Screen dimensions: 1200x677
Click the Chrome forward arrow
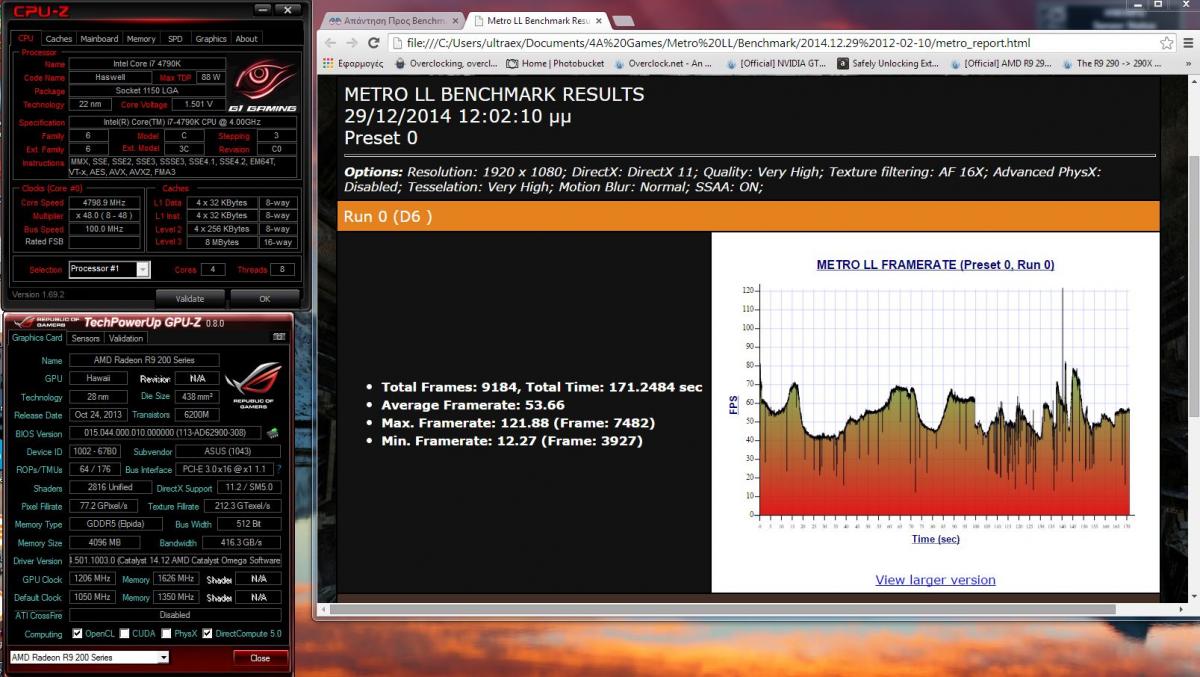pyautogui.click(x=352, y=43)
